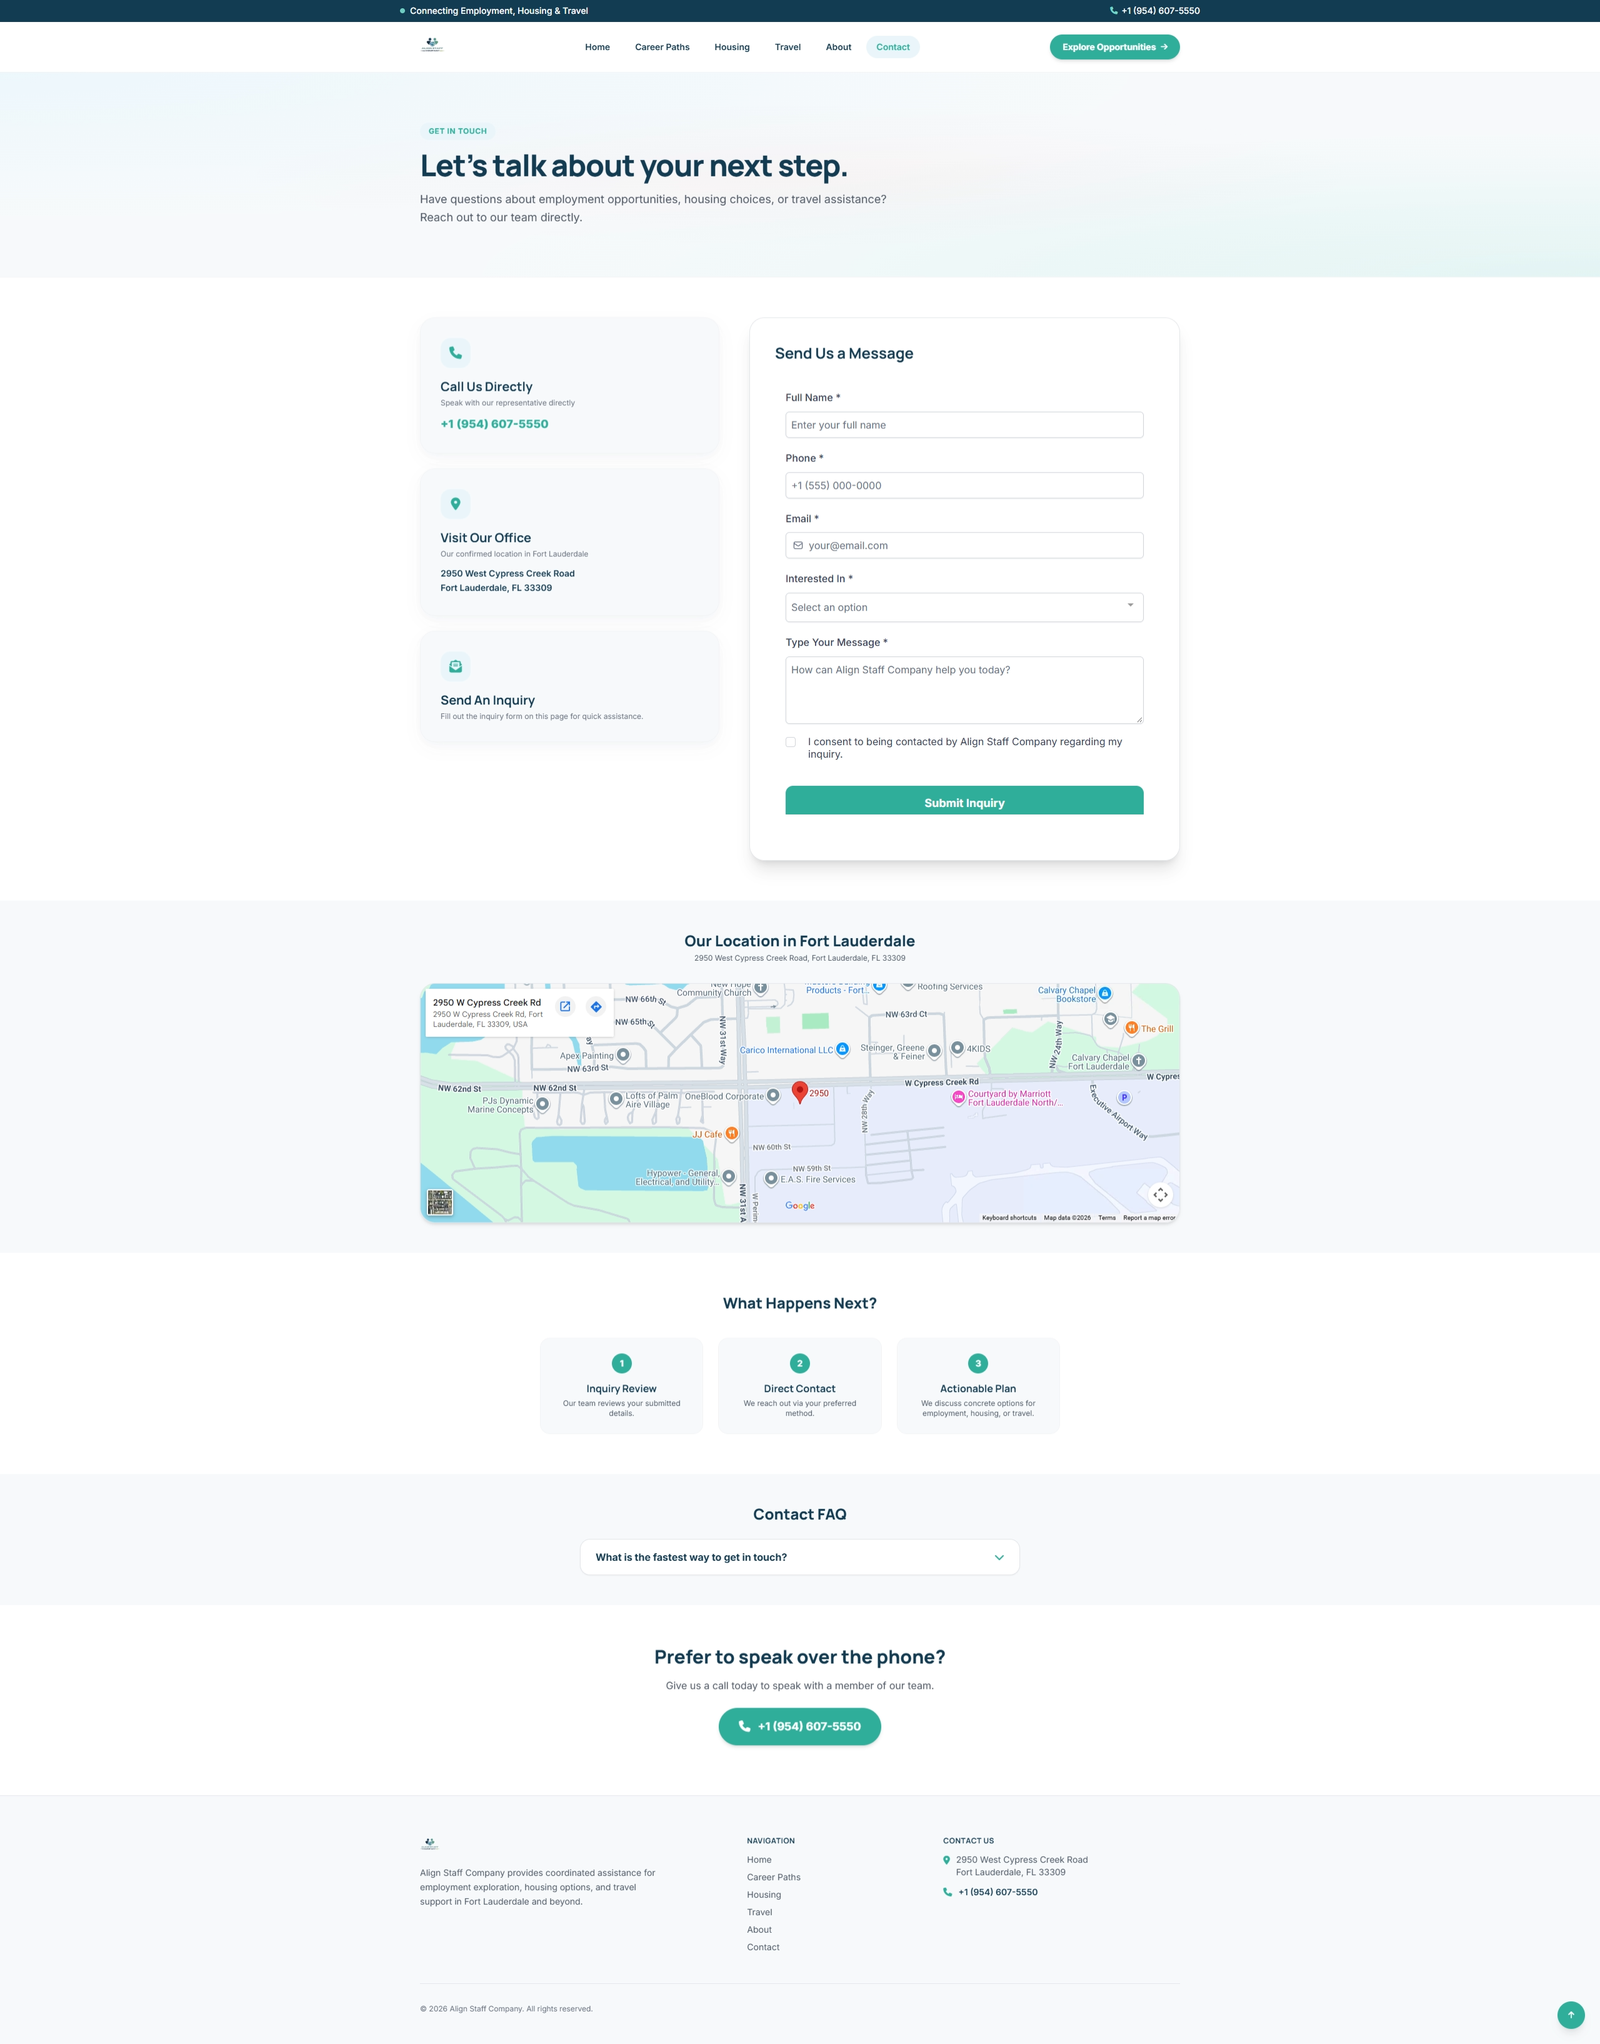Click step 1 Inquiry Review circle
1600x2044 pixels.
coord(622,1363)
